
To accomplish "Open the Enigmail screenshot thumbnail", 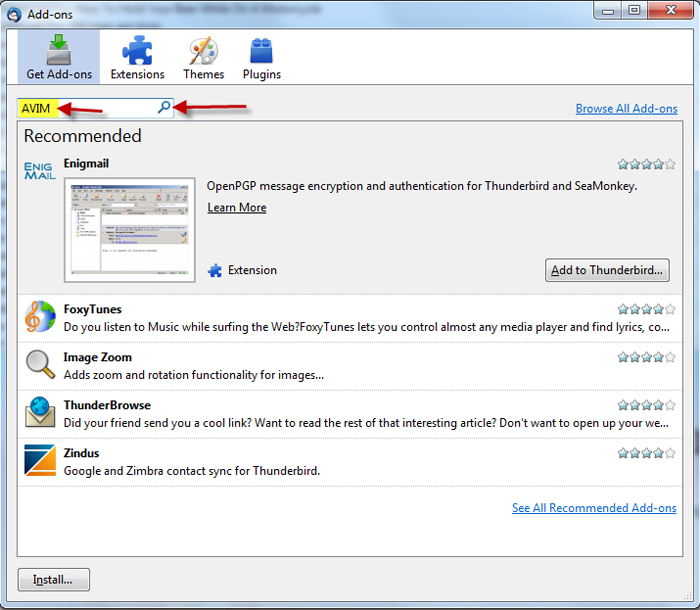I will (129, 230).
